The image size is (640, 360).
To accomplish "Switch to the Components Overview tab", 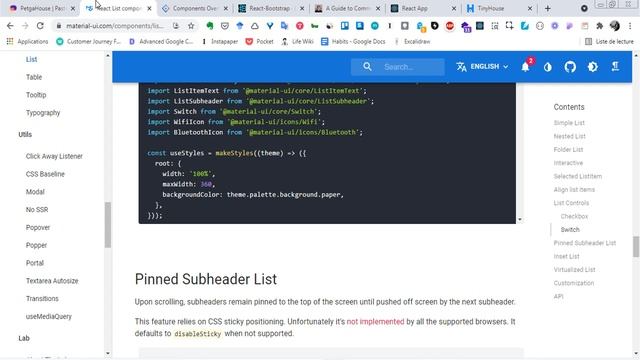I will (195, 8).
